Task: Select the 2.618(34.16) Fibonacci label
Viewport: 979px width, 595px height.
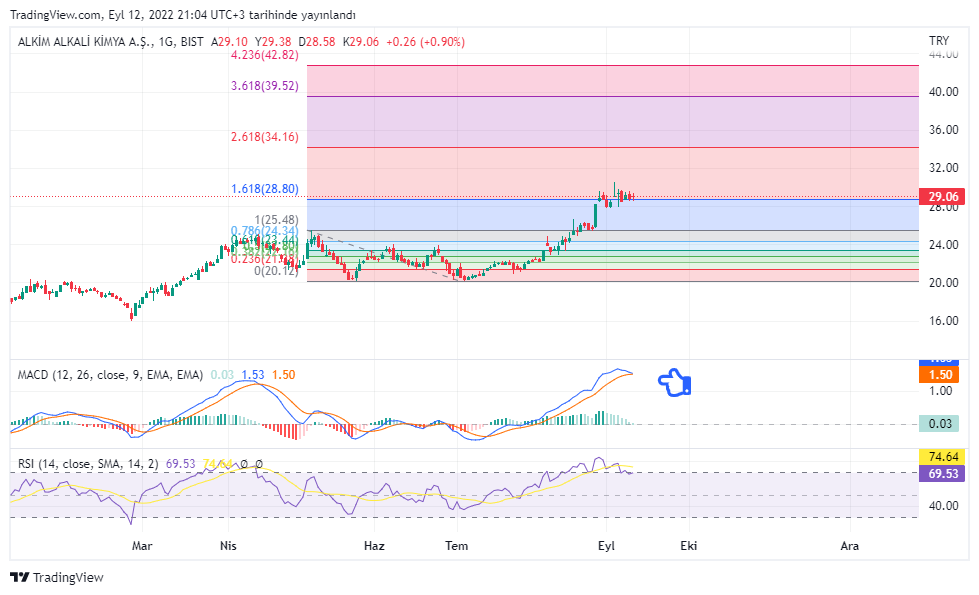Action: click(265, 137)
